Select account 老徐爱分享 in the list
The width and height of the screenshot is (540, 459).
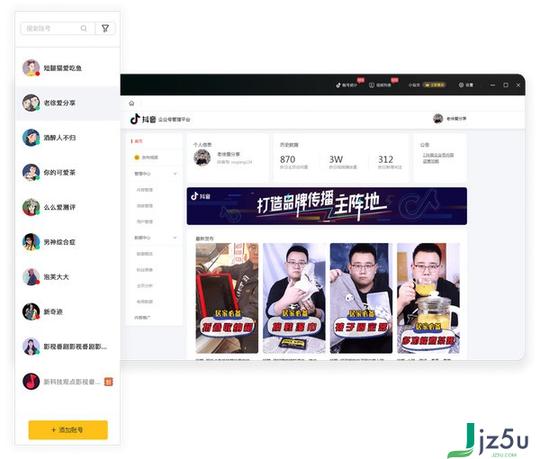[x=68, y=103]
